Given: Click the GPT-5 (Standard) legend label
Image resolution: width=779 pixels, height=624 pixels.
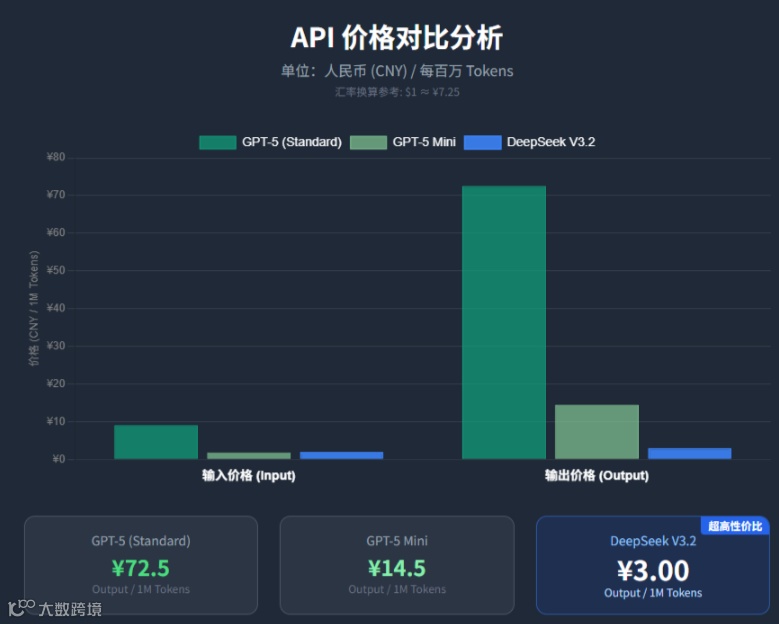Looking at the screenshot, I should [292, 142].
